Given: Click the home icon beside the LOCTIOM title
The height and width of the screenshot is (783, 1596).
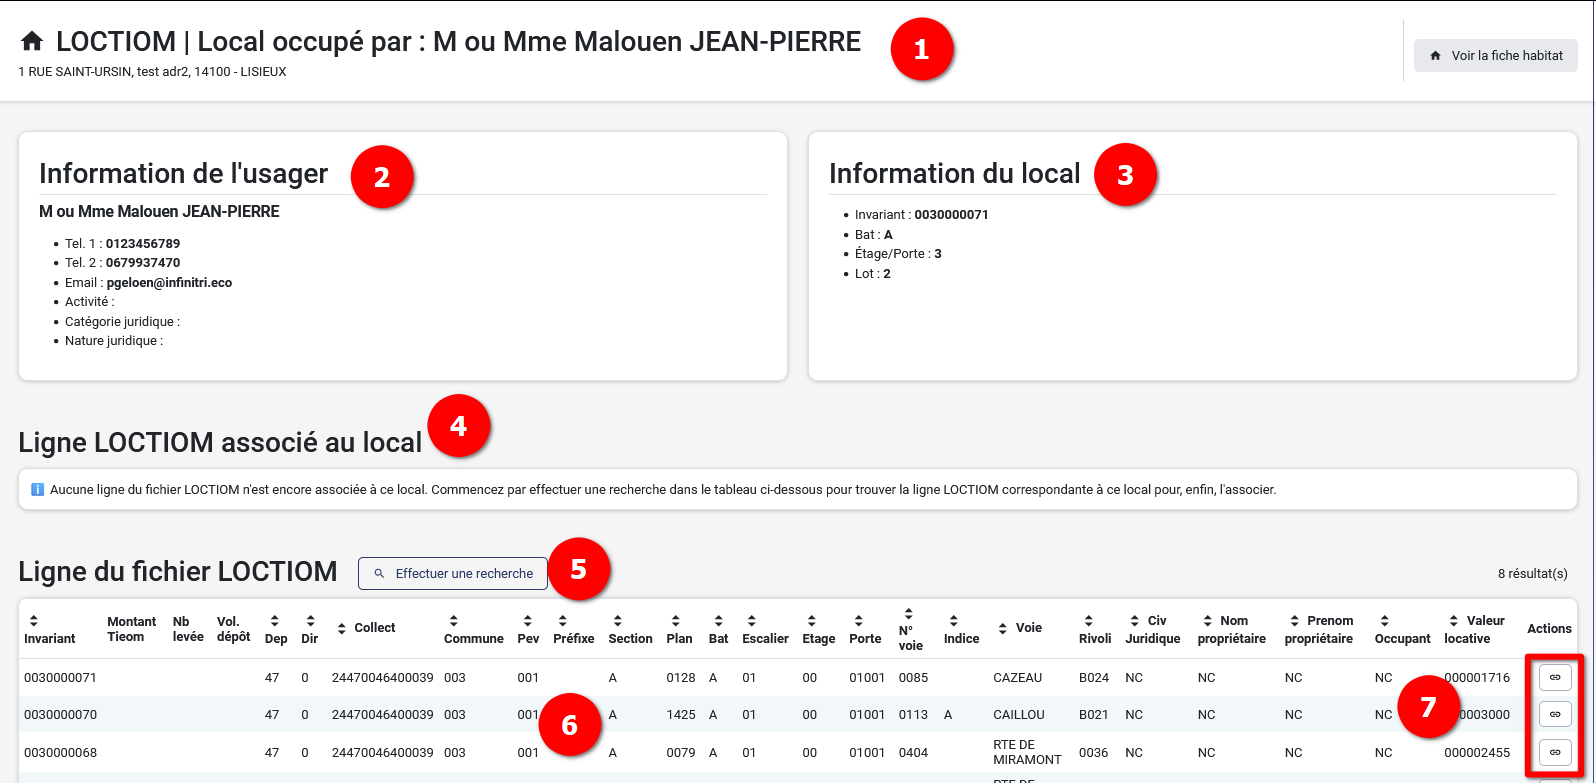Looking at the screenshot, I should [x=32, y=41].
